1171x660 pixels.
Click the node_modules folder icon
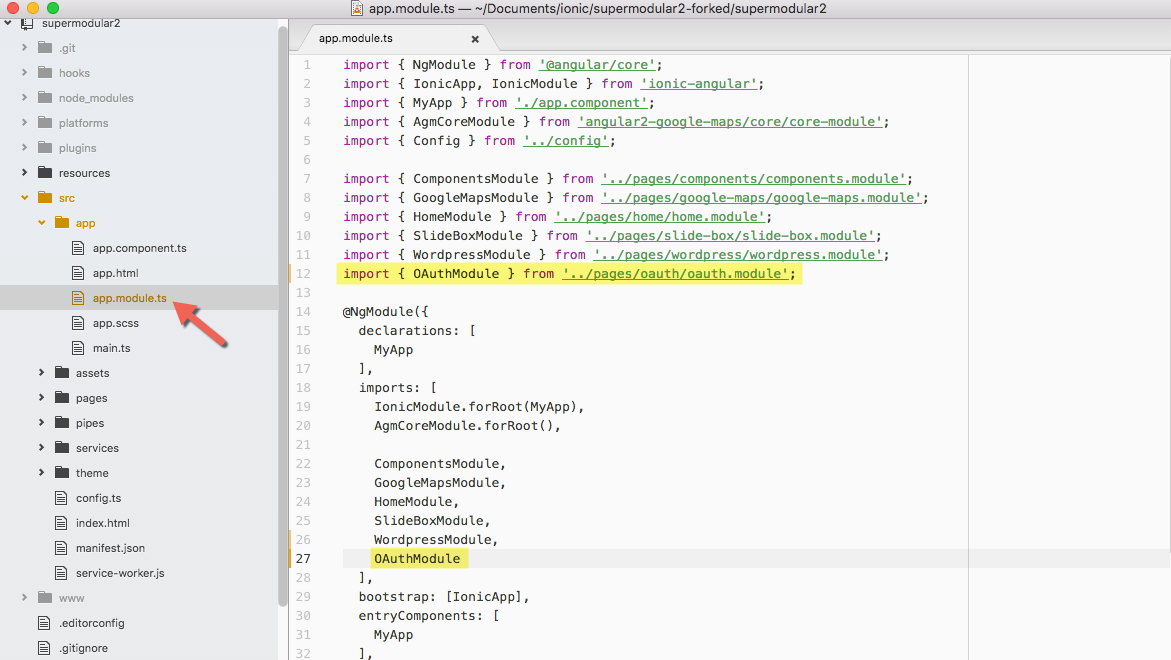pos(45,98)
